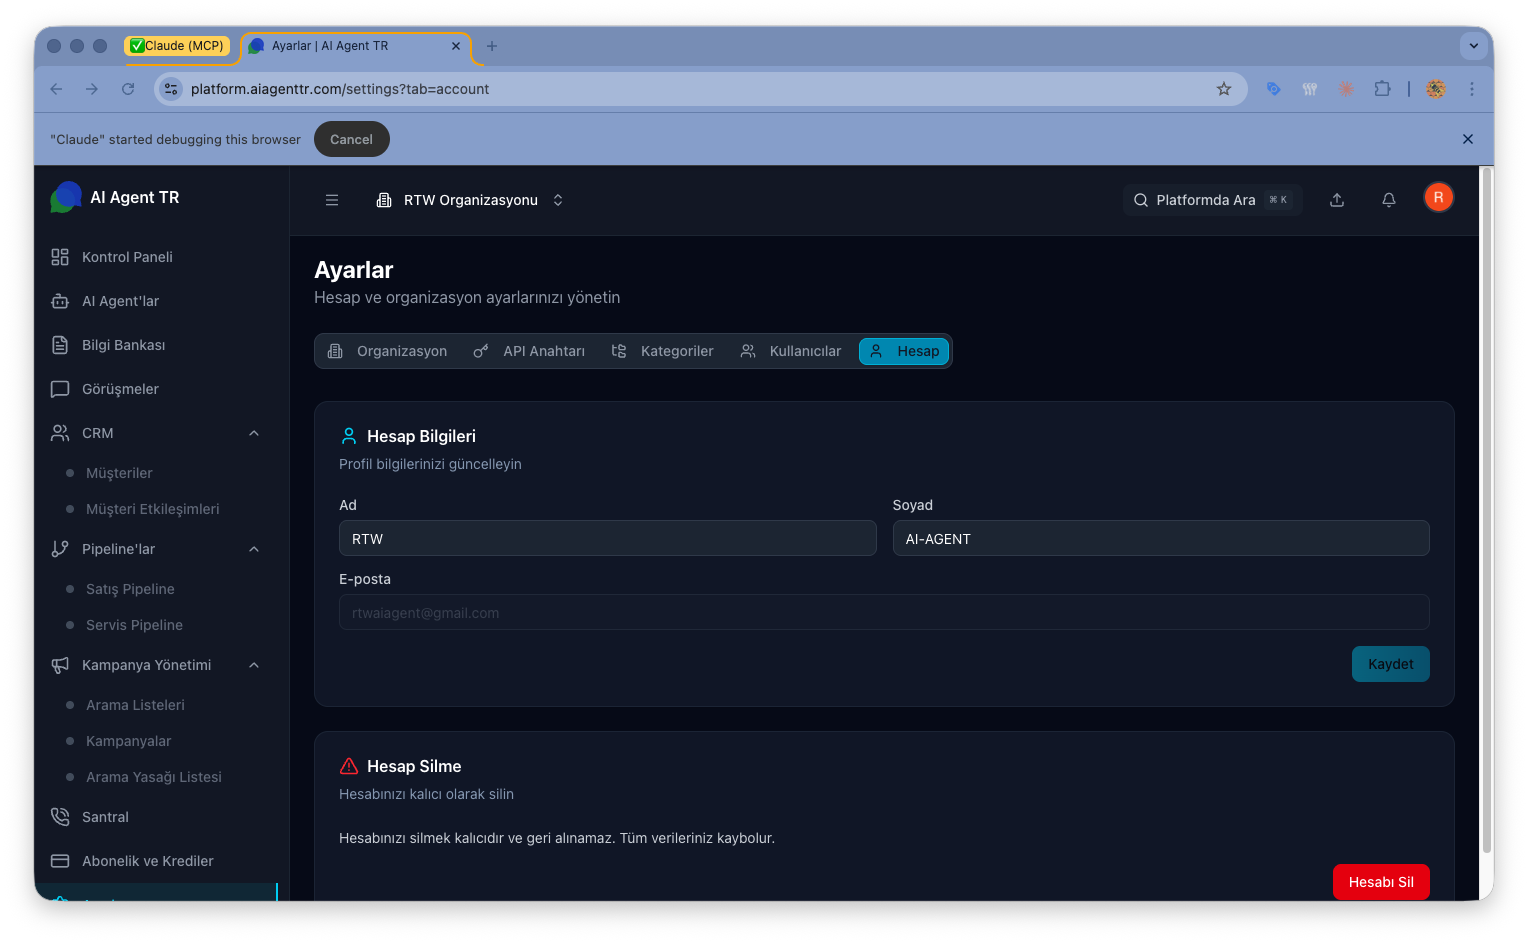Switch to the Organizasyon tab
This screenshot has width=1528, height=943.
[388, 351]
